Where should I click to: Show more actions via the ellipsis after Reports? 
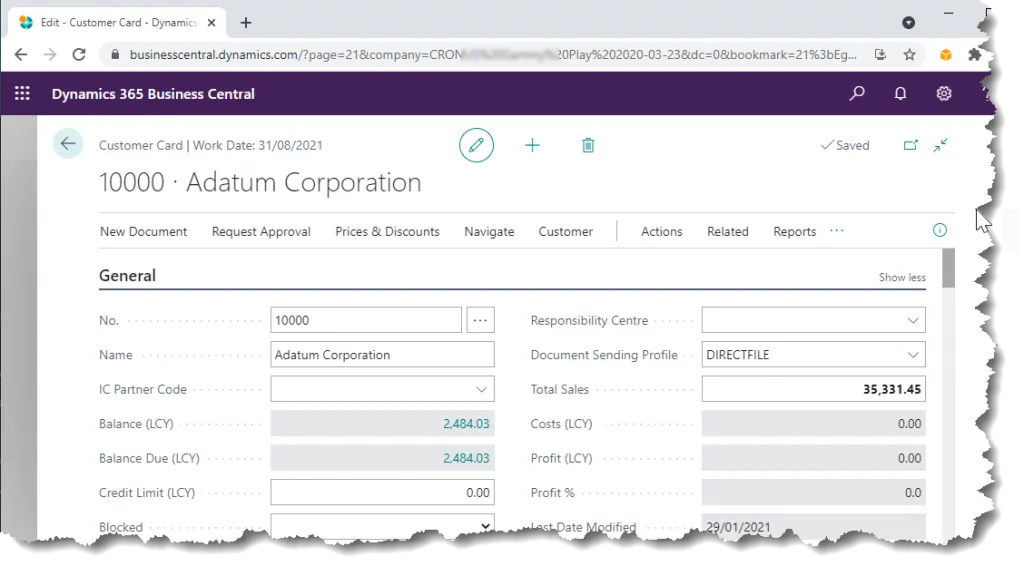click(837, 231)
